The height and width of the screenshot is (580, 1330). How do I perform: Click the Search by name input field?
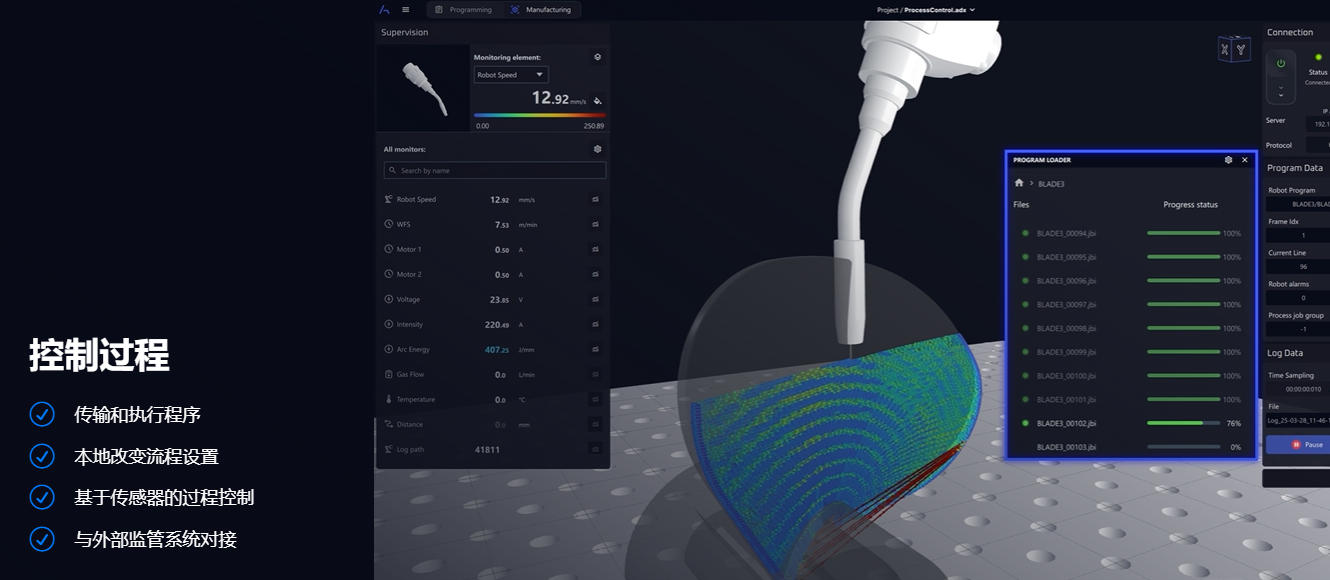pos(493,169)
